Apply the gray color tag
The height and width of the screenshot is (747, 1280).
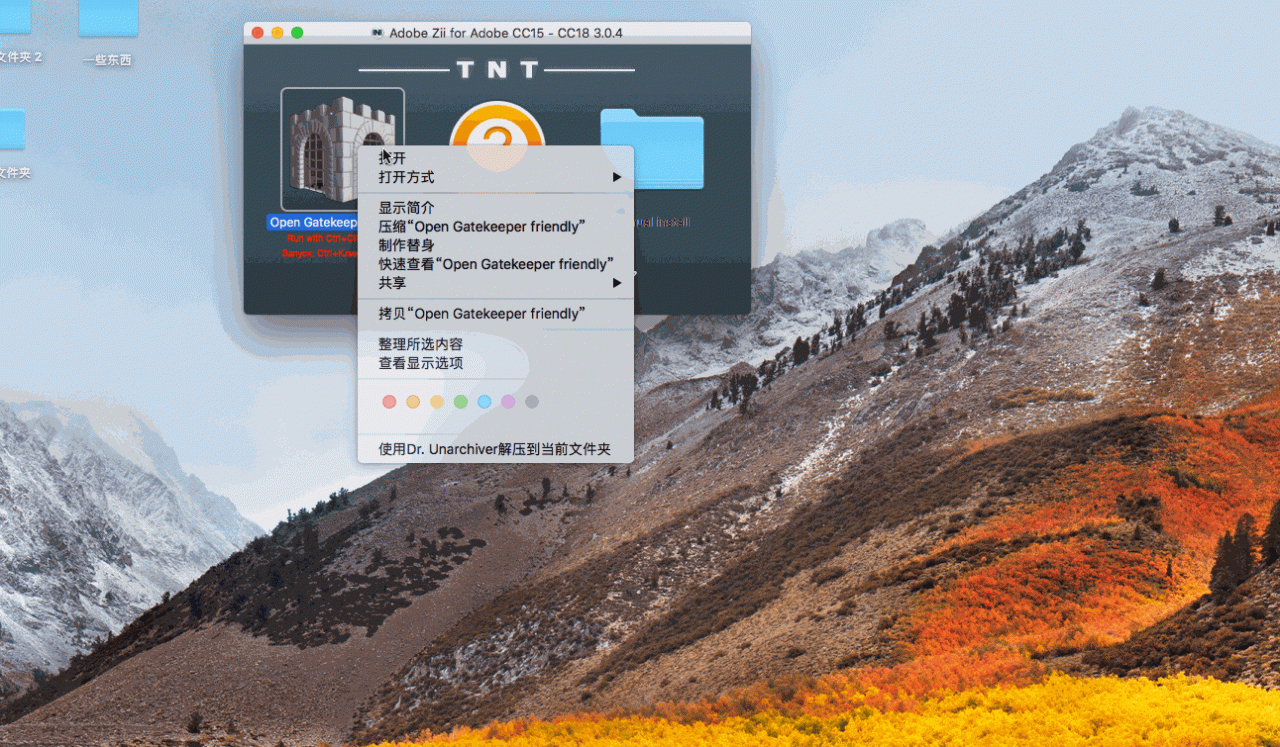click(532, 402)
